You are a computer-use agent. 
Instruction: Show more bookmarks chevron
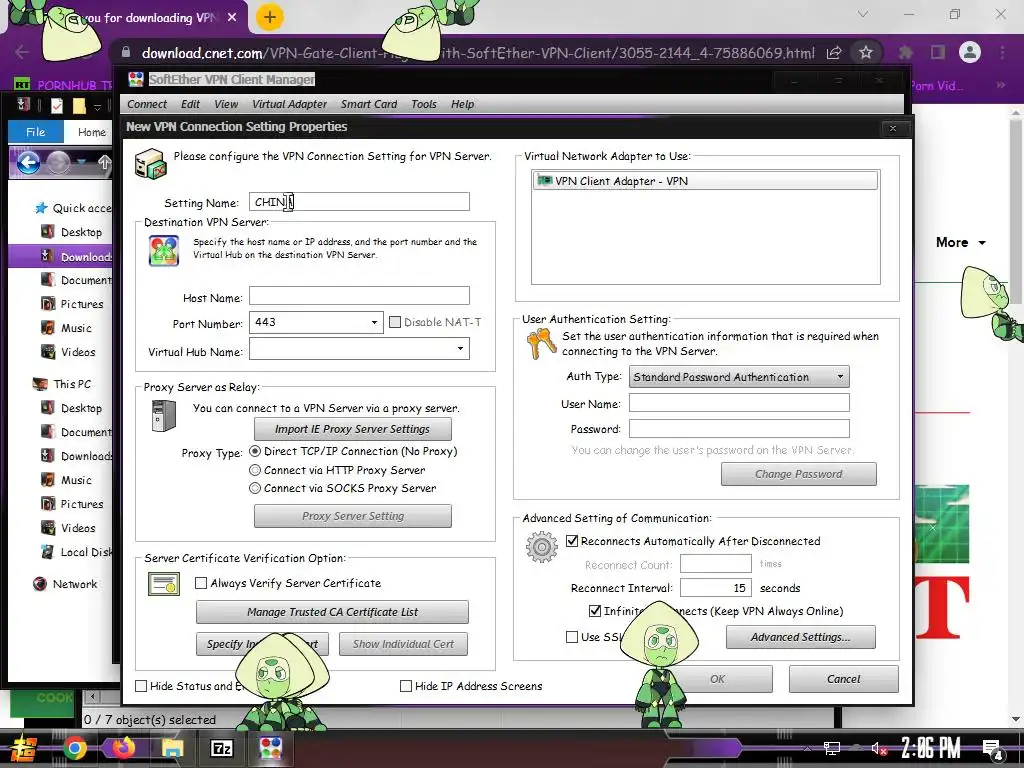point(1000,85)
